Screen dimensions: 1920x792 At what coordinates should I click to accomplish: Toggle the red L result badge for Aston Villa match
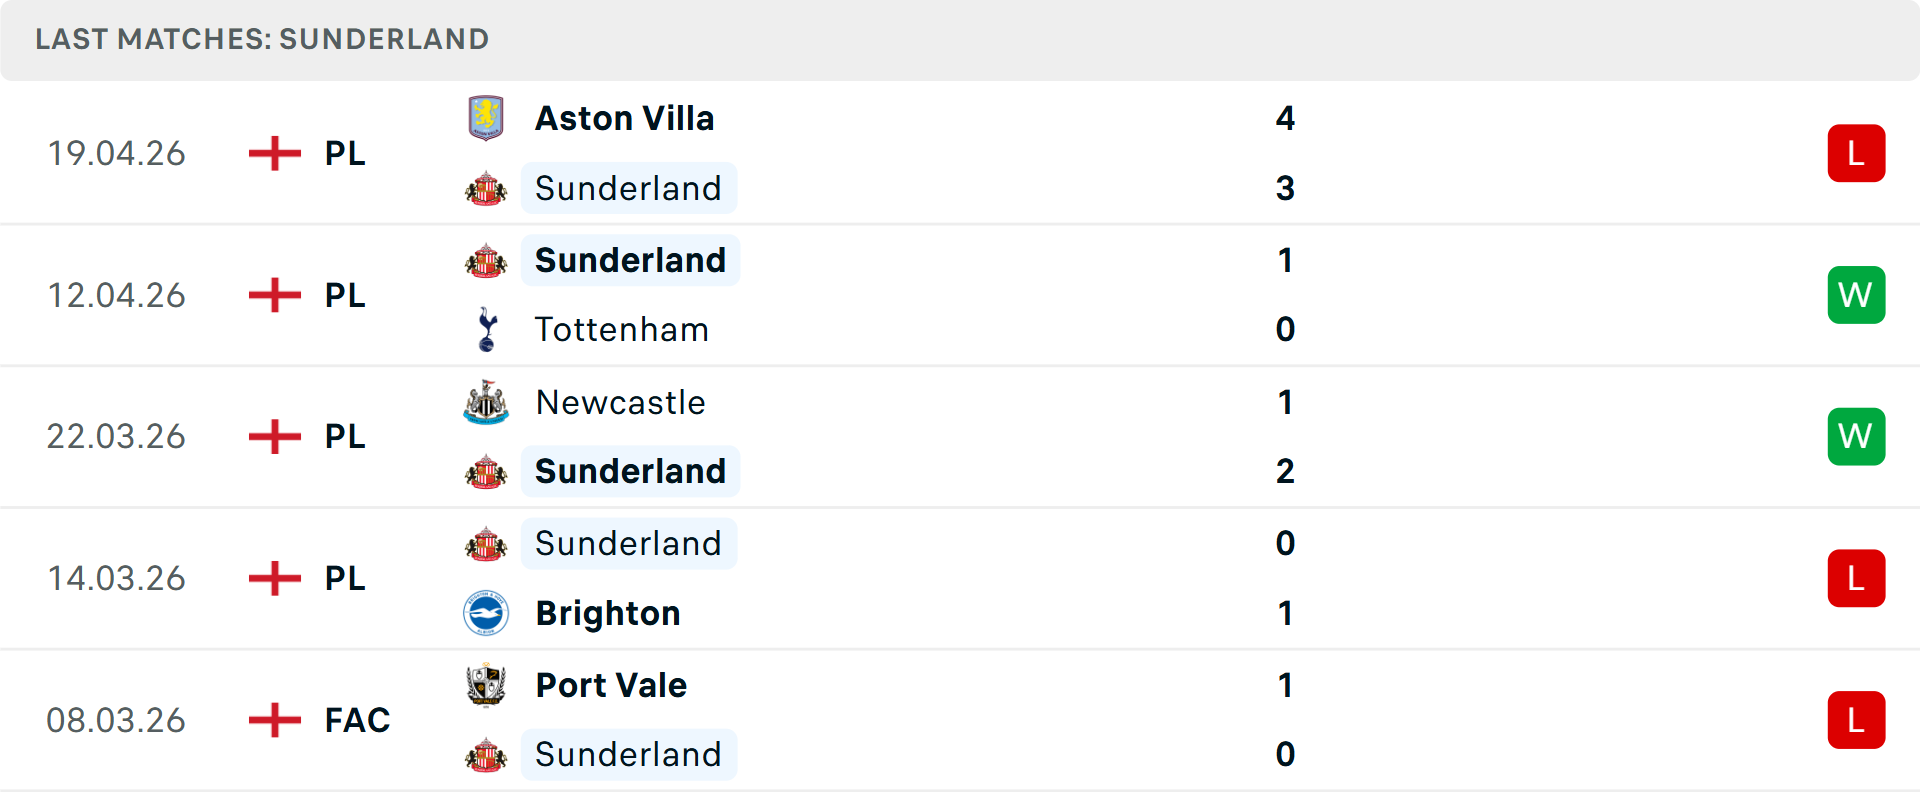tap(1856, 153)
